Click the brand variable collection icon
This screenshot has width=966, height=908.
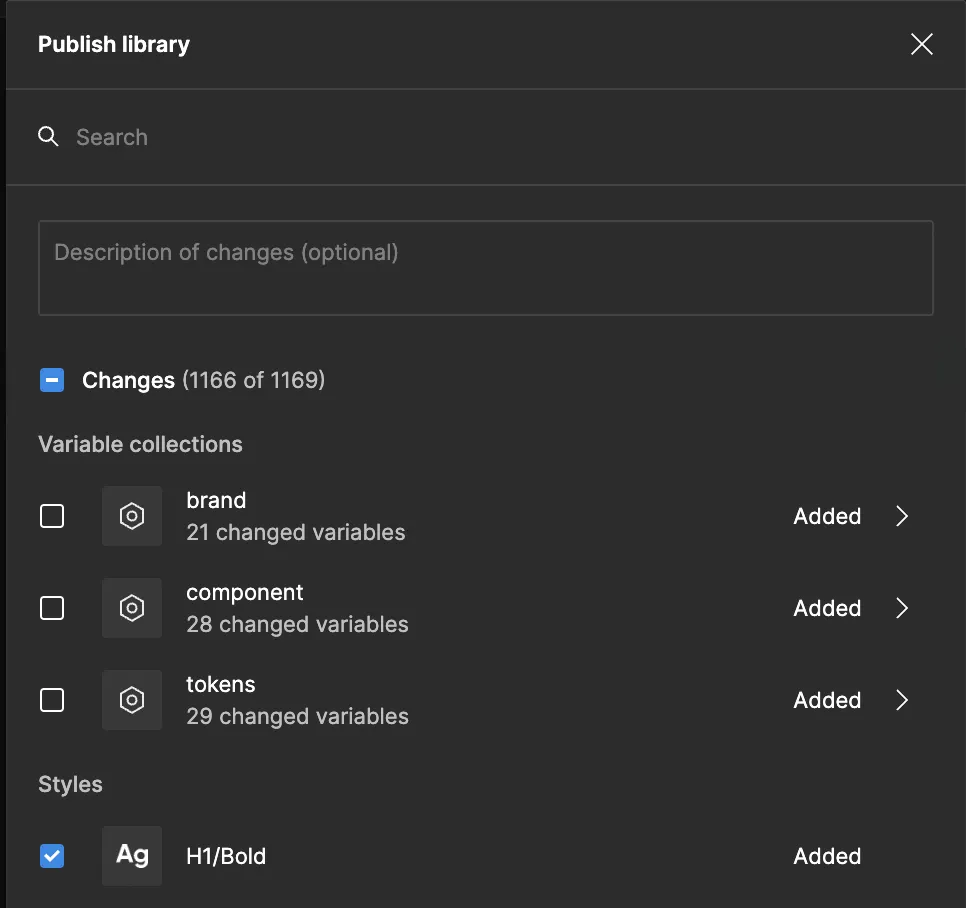tap(132, 516)
